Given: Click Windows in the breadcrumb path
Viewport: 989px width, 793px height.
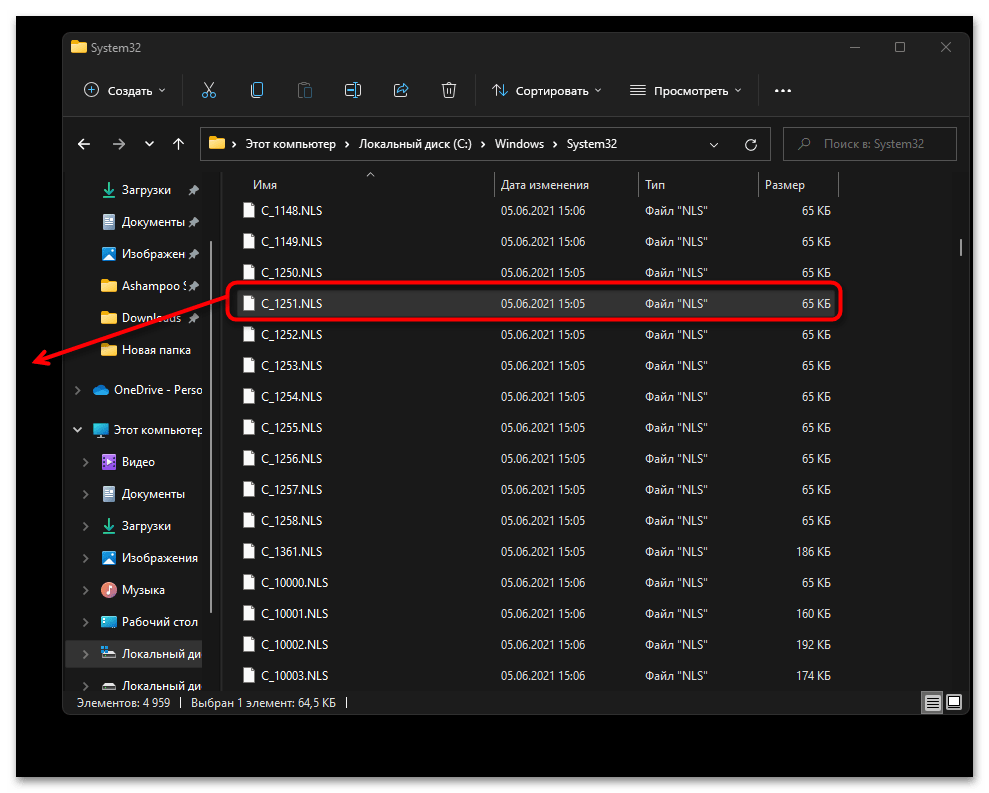Looking at the screenshot, I should pos(519,144).
